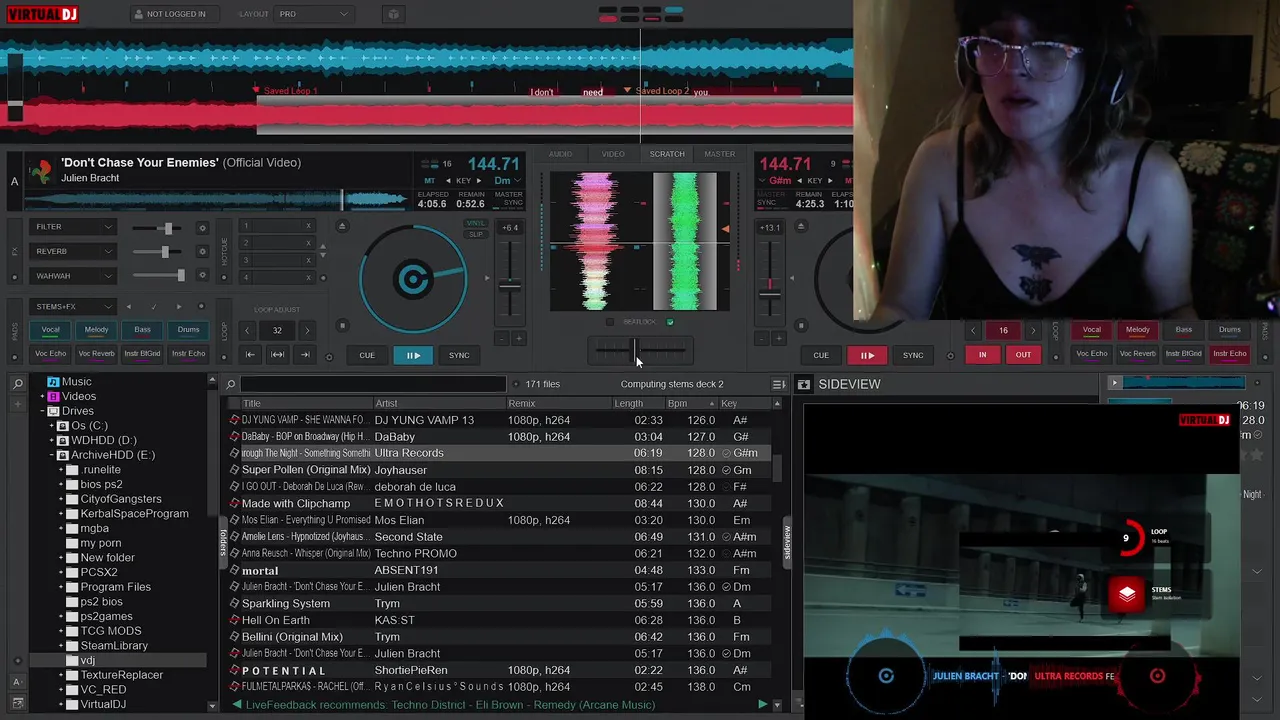The height and width of the screenshot is (720, 1280).
Task: Open the REVERB effect dropdown
Action: [x=72, y=251]
